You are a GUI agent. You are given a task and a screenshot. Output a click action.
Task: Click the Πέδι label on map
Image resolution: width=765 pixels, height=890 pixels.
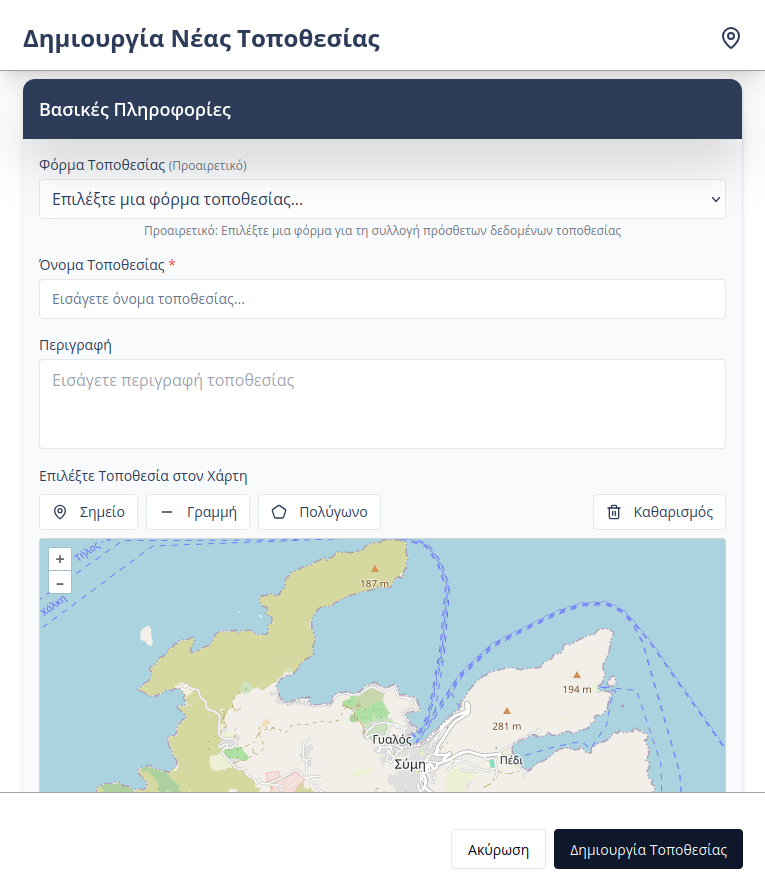[x=511, y=760]
